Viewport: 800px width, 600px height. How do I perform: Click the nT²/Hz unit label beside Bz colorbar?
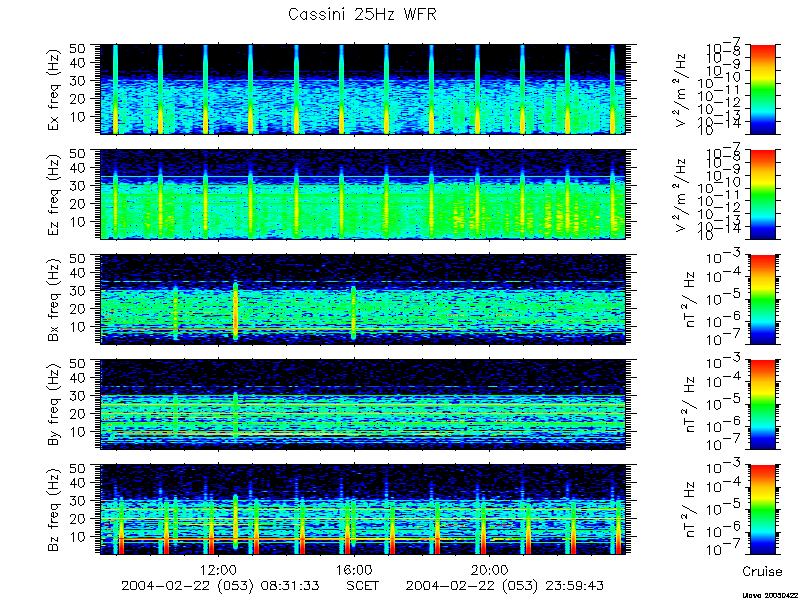[x=689, y=509]
